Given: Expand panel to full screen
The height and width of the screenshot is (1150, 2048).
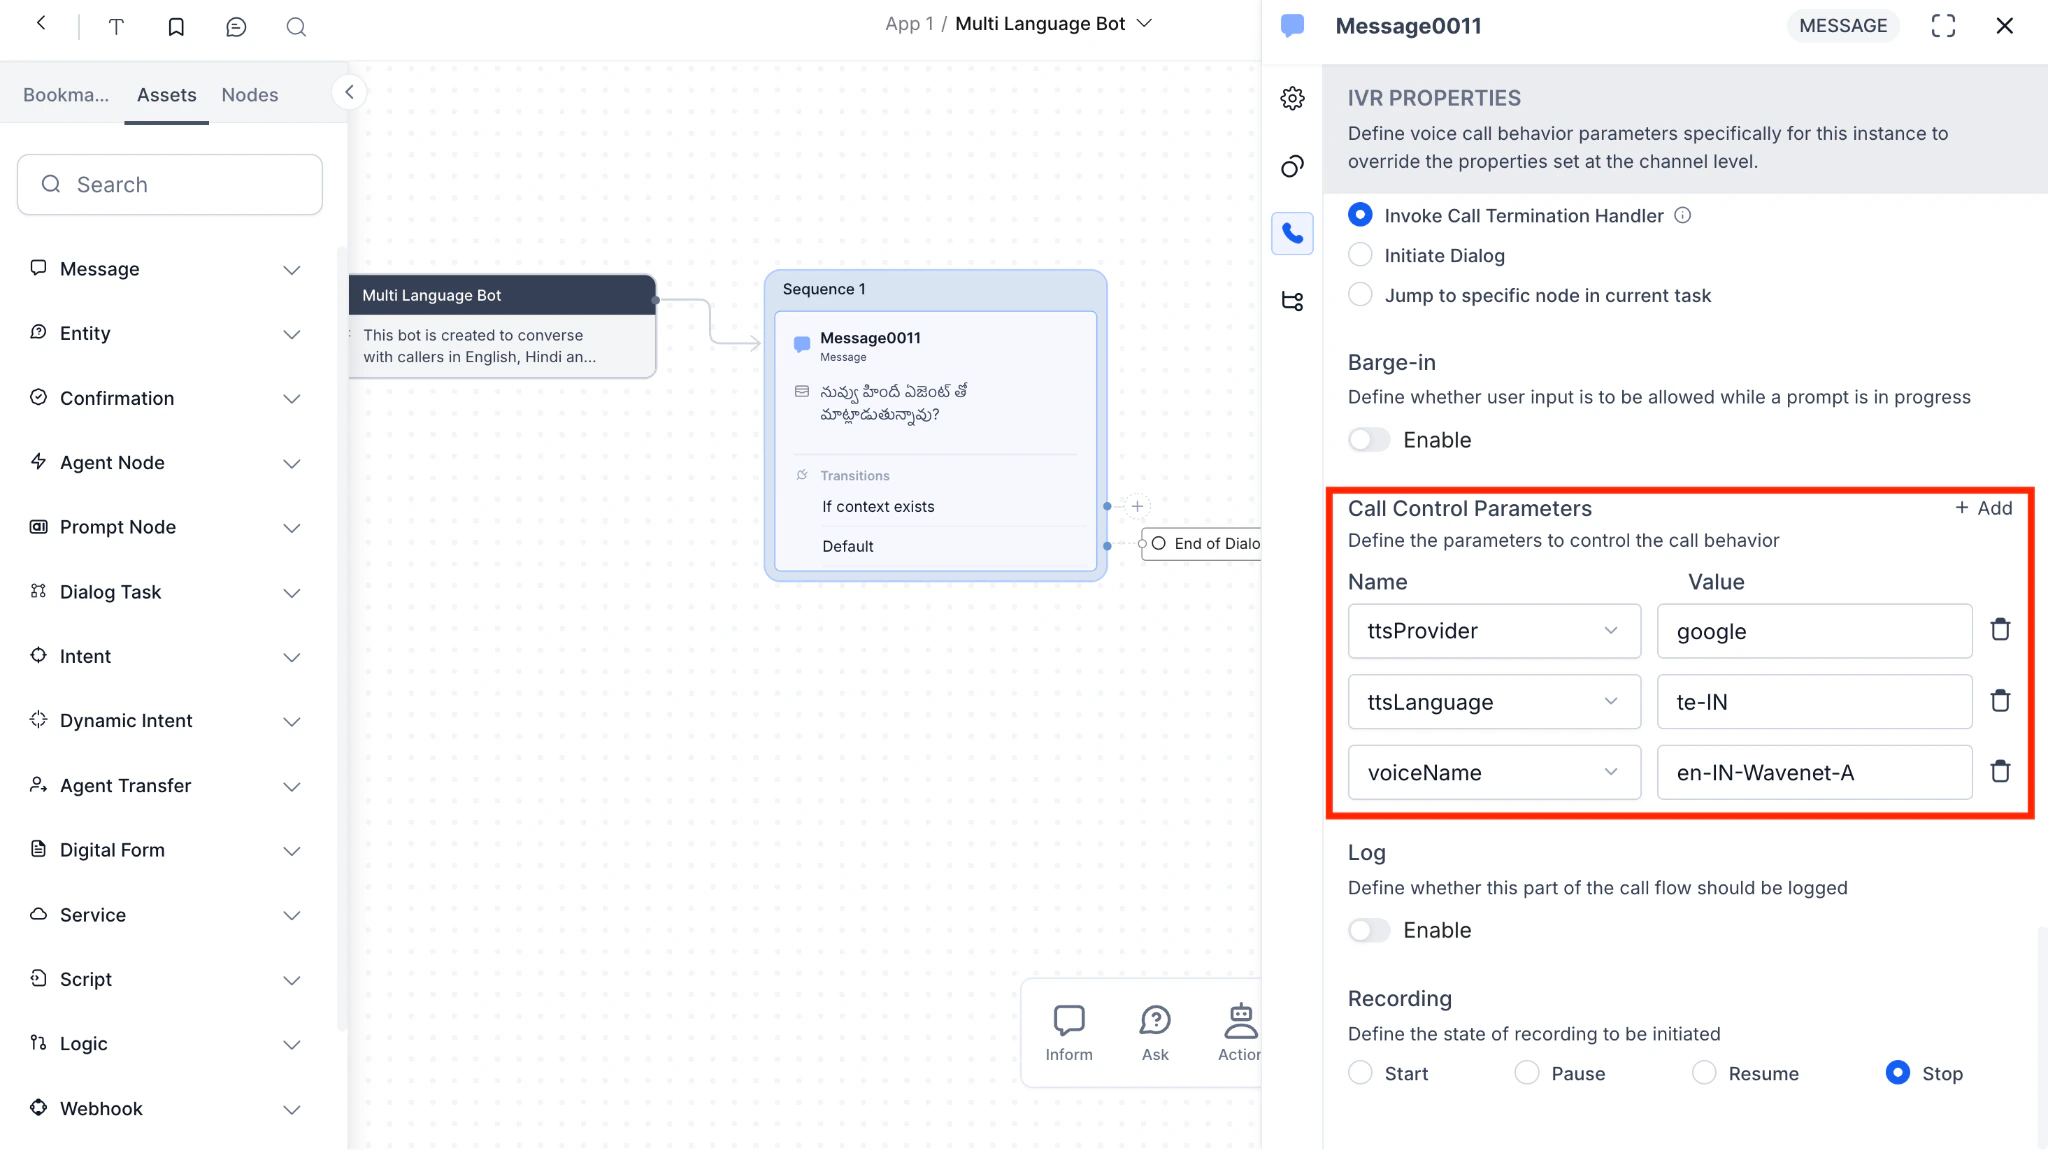Looking at the screenshot, I should click(1943, 26).
